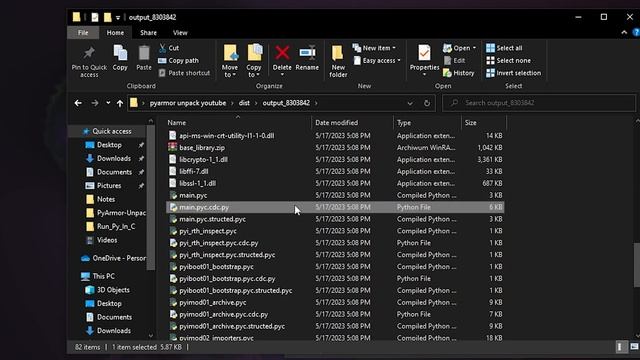640x360 pixels.
Task: Go forward with the forward arrow
Action: (94, 103)
